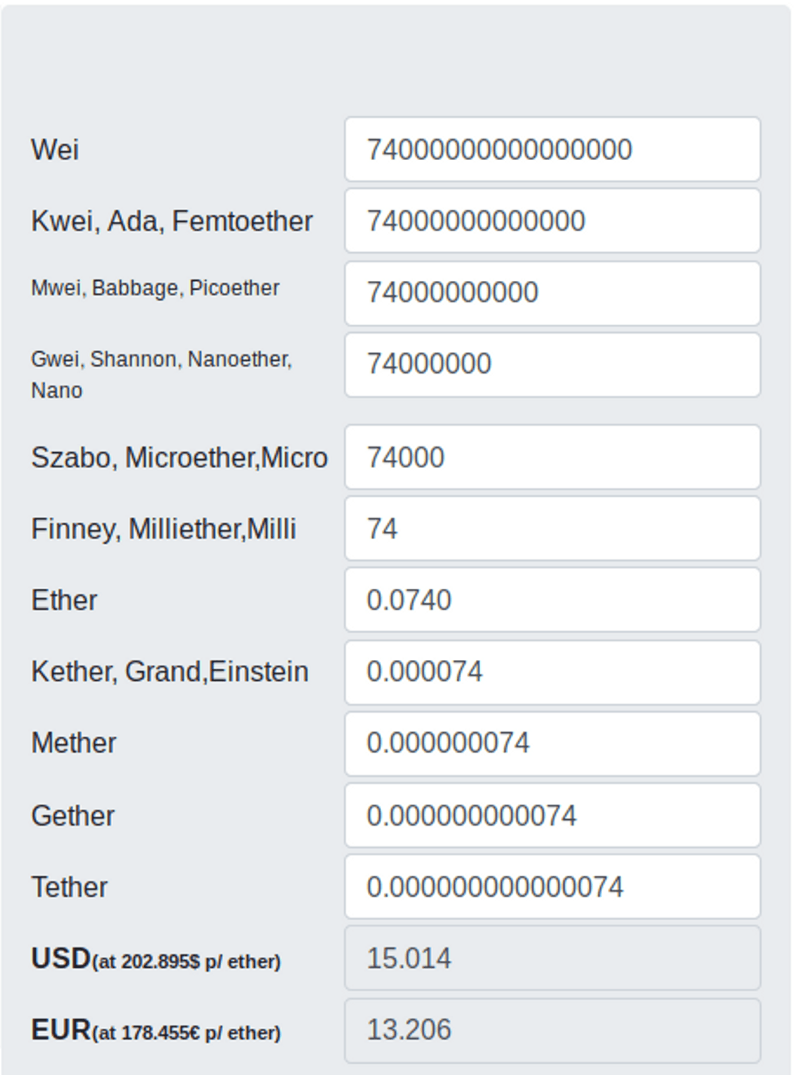Click the EUR converted value field
Viewport: 800px width, 1075px height.
coord(553,1030)
